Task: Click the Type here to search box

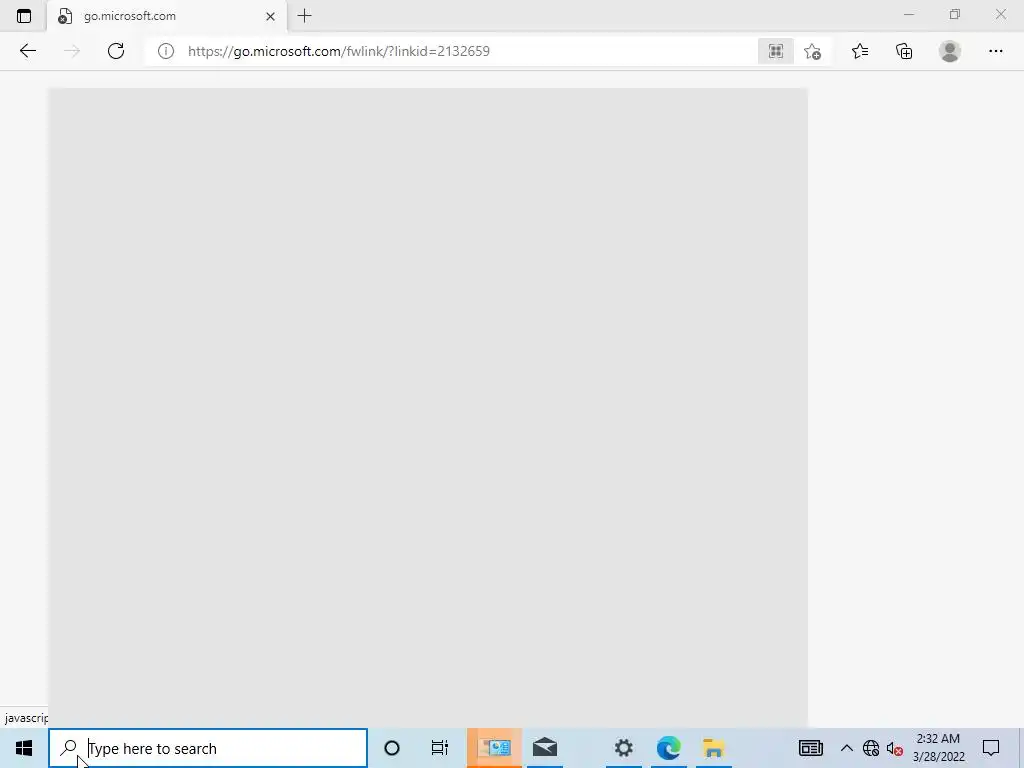Action: 208,748
